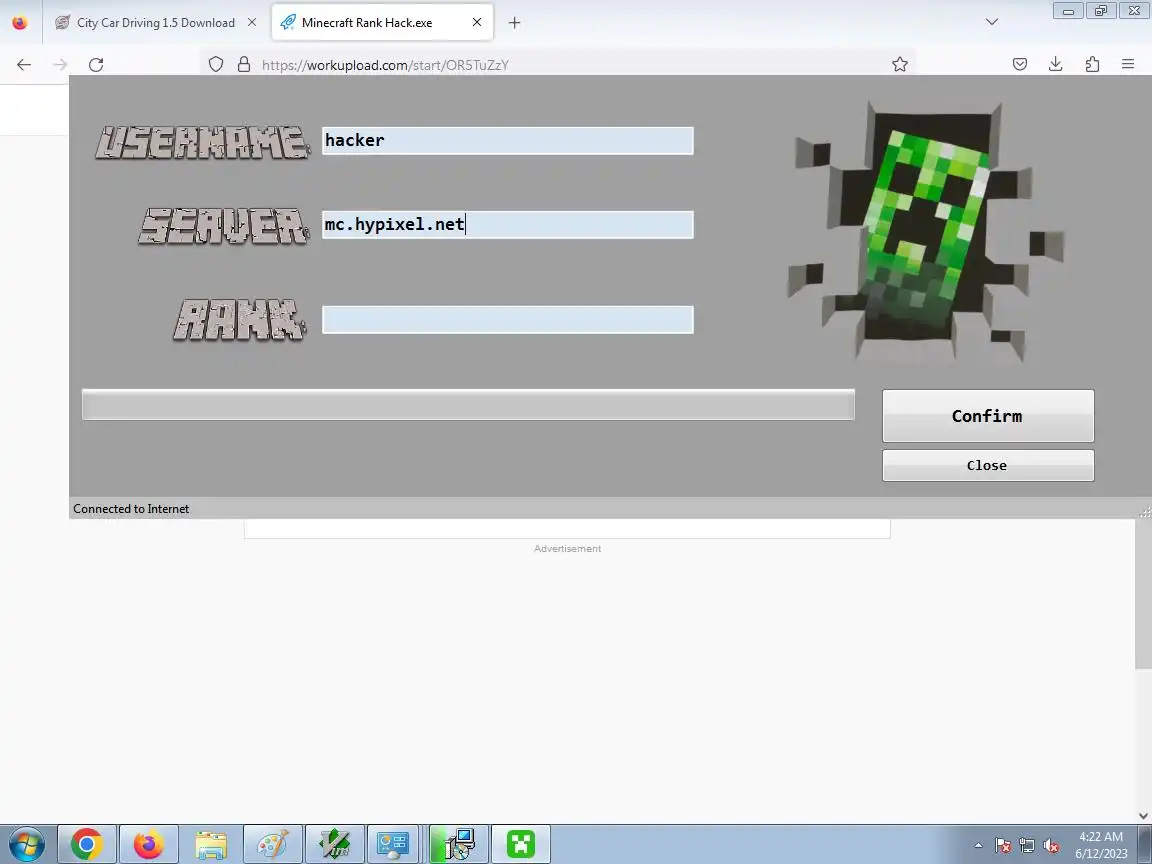Bookmark this page with the star
This screenshot has width=1152, height=864.
tap(900, 65)
